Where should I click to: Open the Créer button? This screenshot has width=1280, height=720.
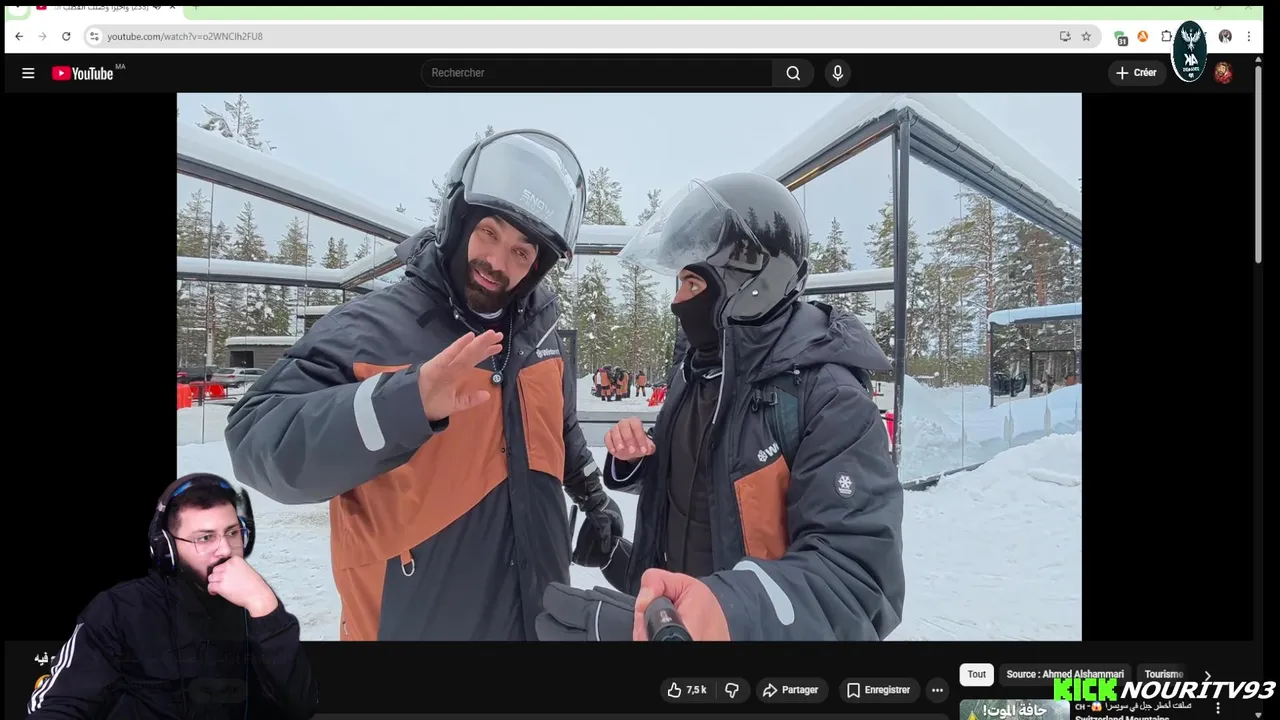tap(1137, 73)
